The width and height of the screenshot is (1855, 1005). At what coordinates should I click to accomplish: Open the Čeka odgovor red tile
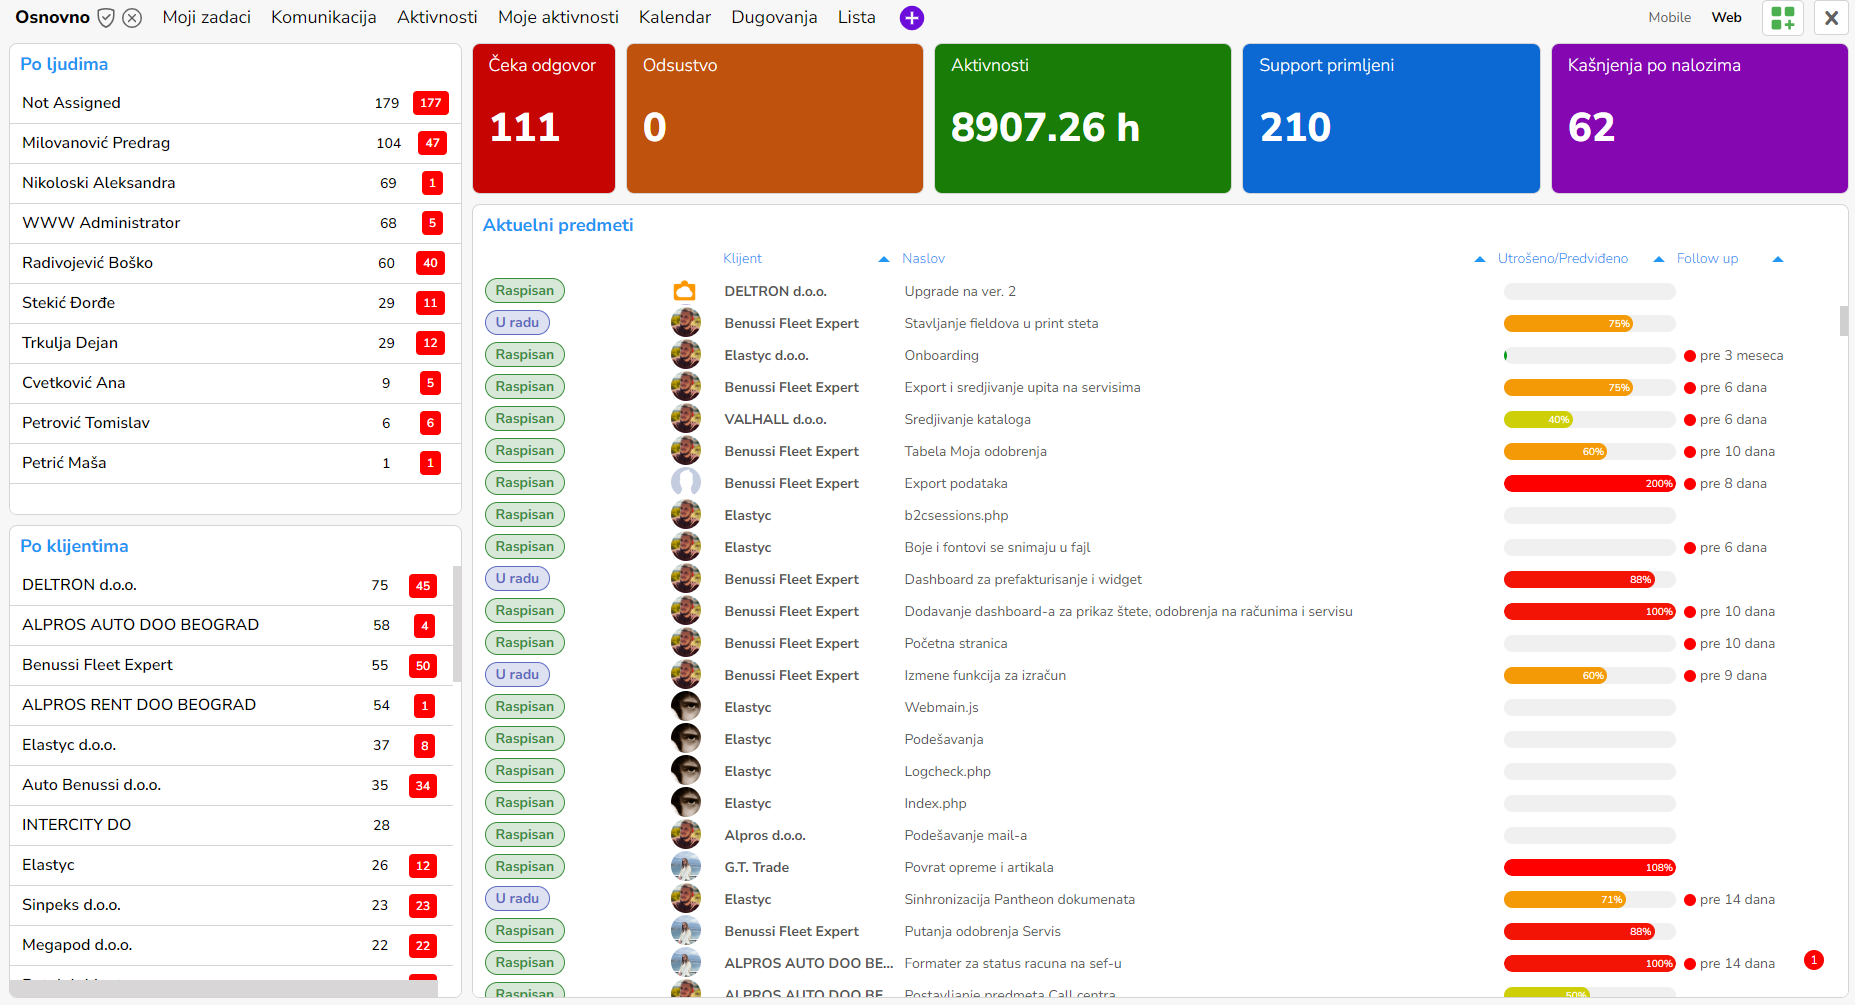[543, 118]
